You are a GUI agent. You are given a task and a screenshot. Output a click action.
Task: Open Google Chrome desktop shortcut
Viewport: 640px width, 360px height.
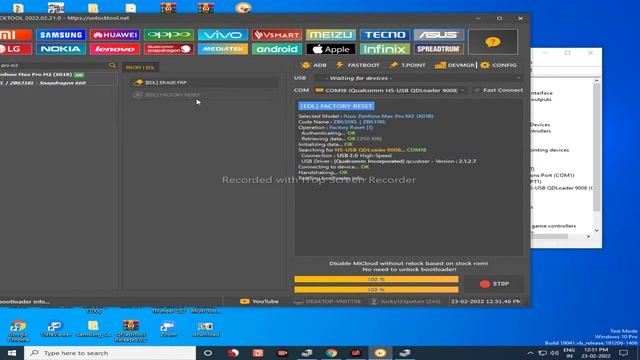pyautogui.click(x=18, y=331)
